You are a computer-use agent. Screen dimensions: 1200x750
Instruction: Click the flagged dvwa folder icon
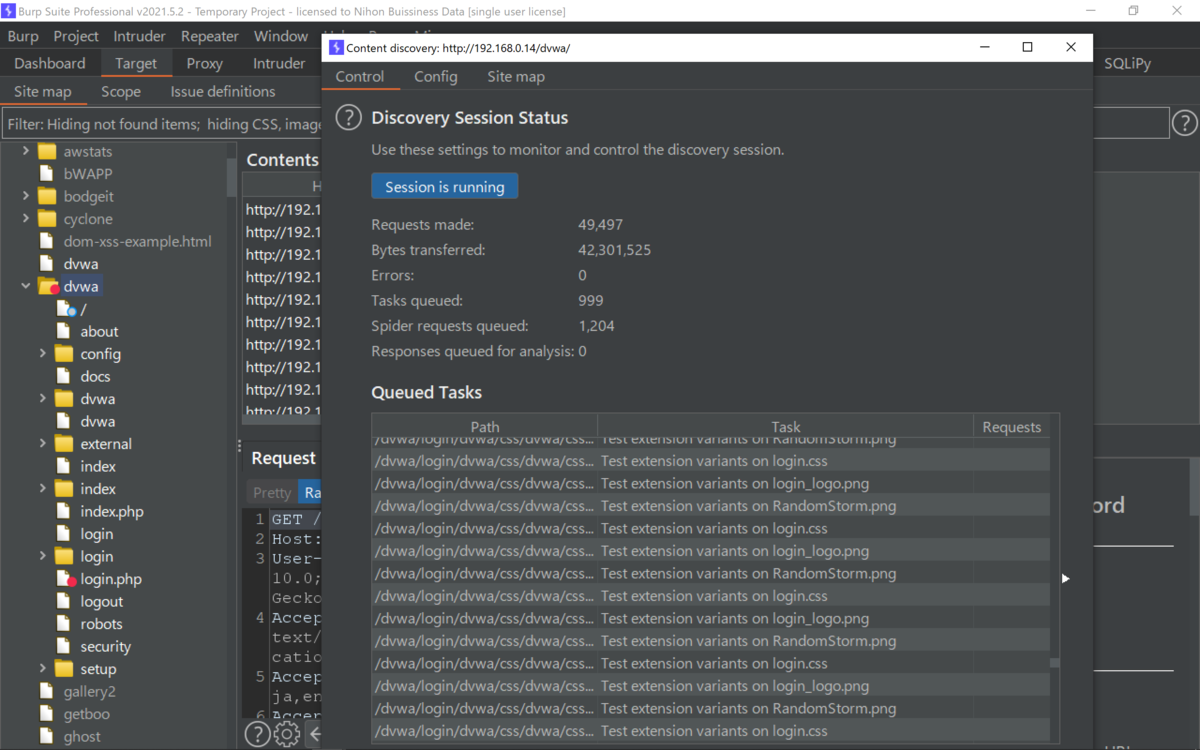point(48,286)
